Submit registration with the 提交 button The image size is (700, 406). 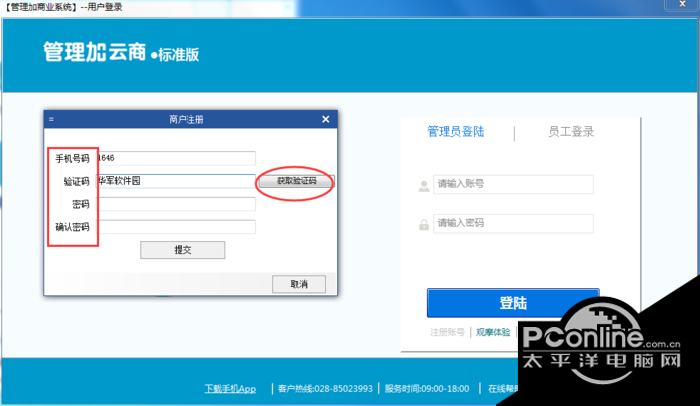183,250
